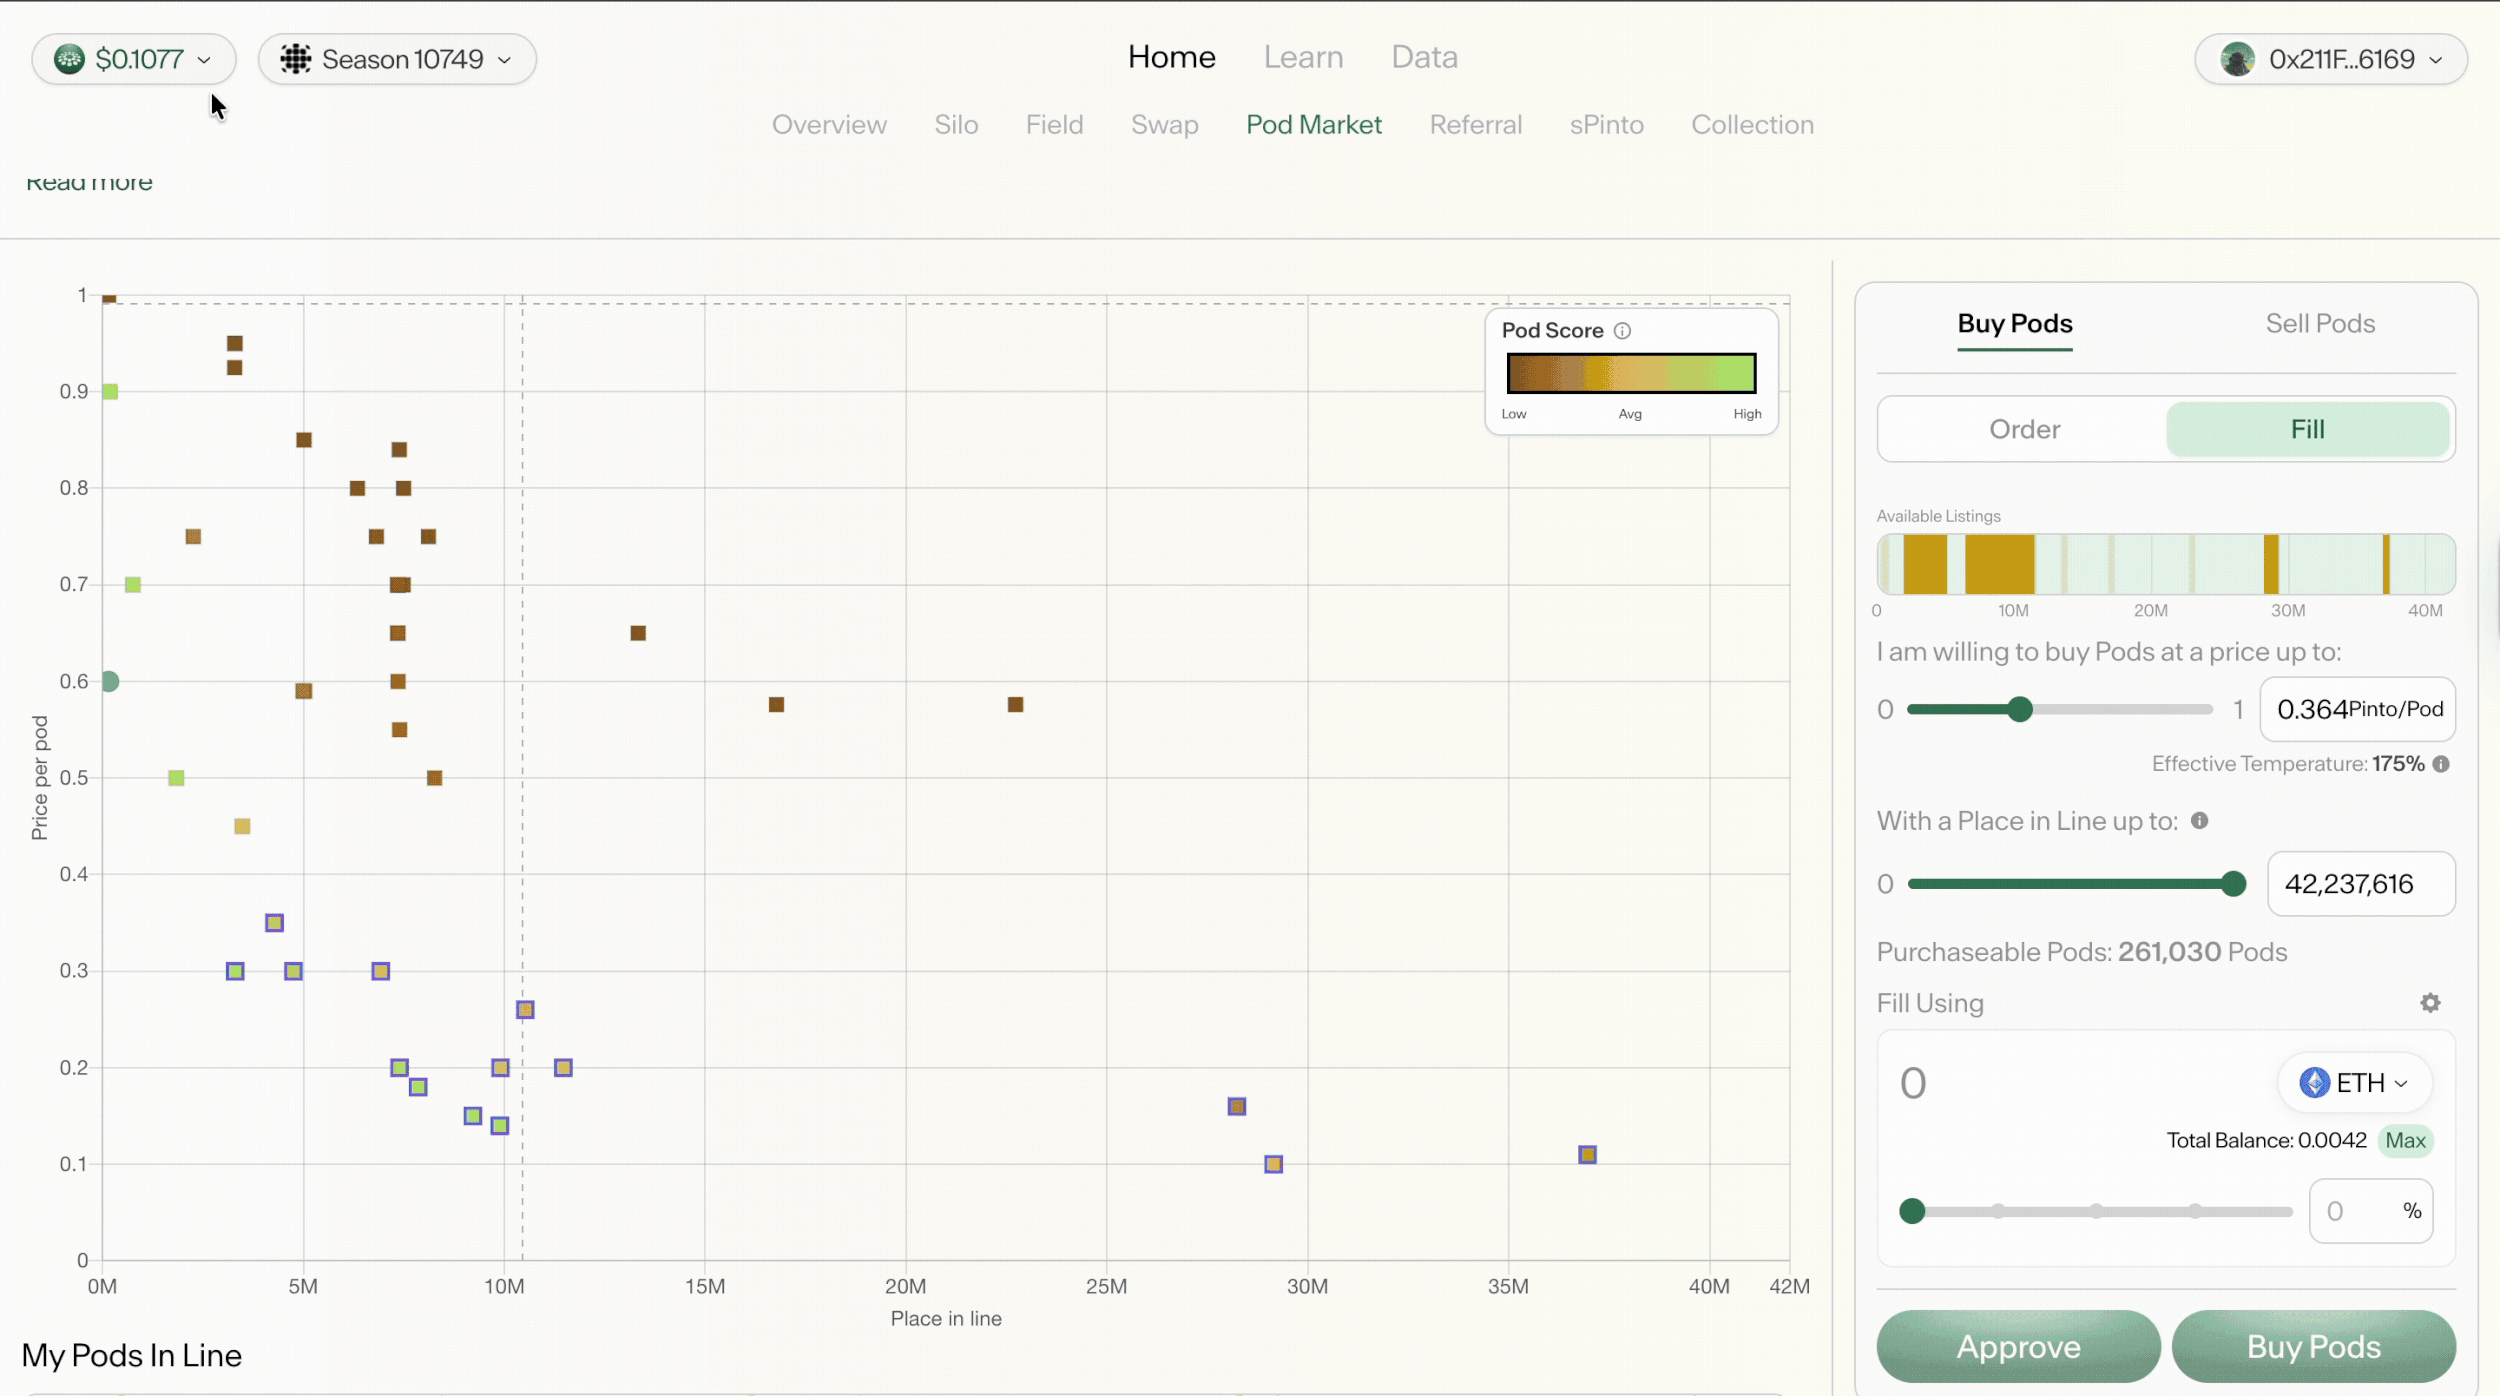Click the green circle order marker at 0.6
This screenshot has width=2500, height=1396.
pyautogui.click(x=110, y=681)
